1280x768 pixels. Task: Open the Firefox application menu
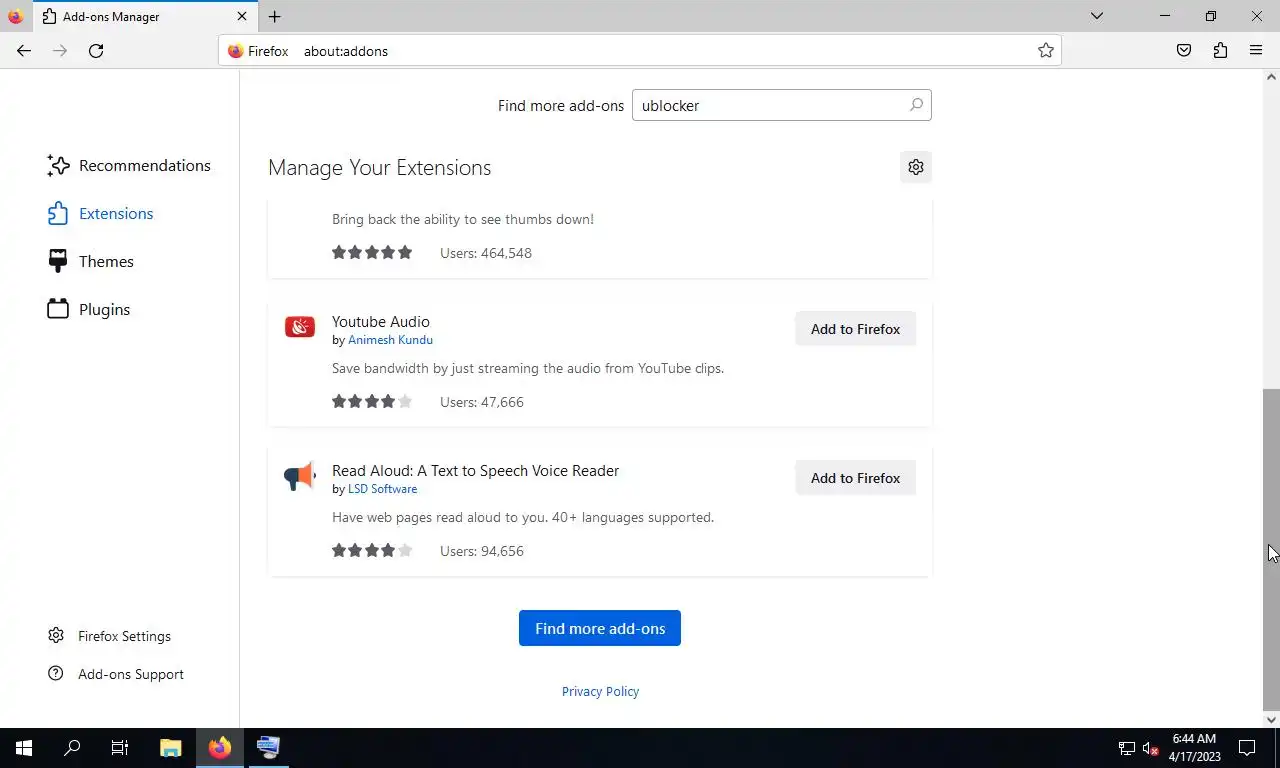pyautogui.click(x=1256, y=51)
